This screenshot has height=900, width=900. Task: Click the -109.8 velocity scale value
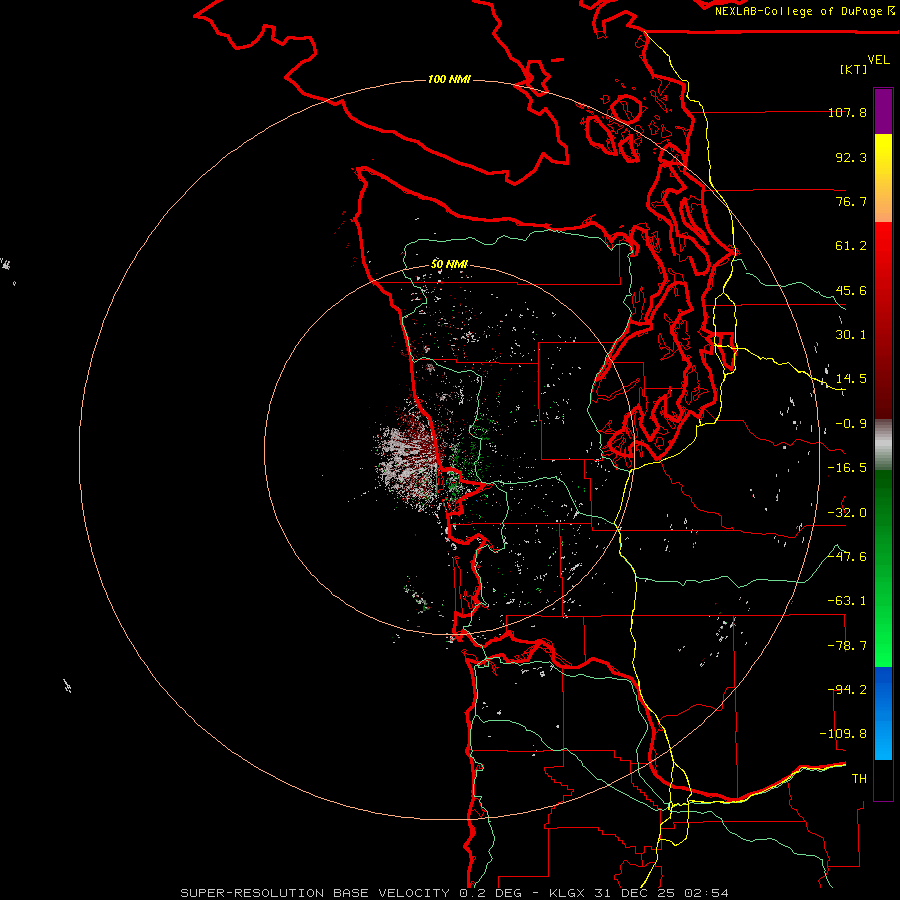pyautogui.click(x=843, y=734)
